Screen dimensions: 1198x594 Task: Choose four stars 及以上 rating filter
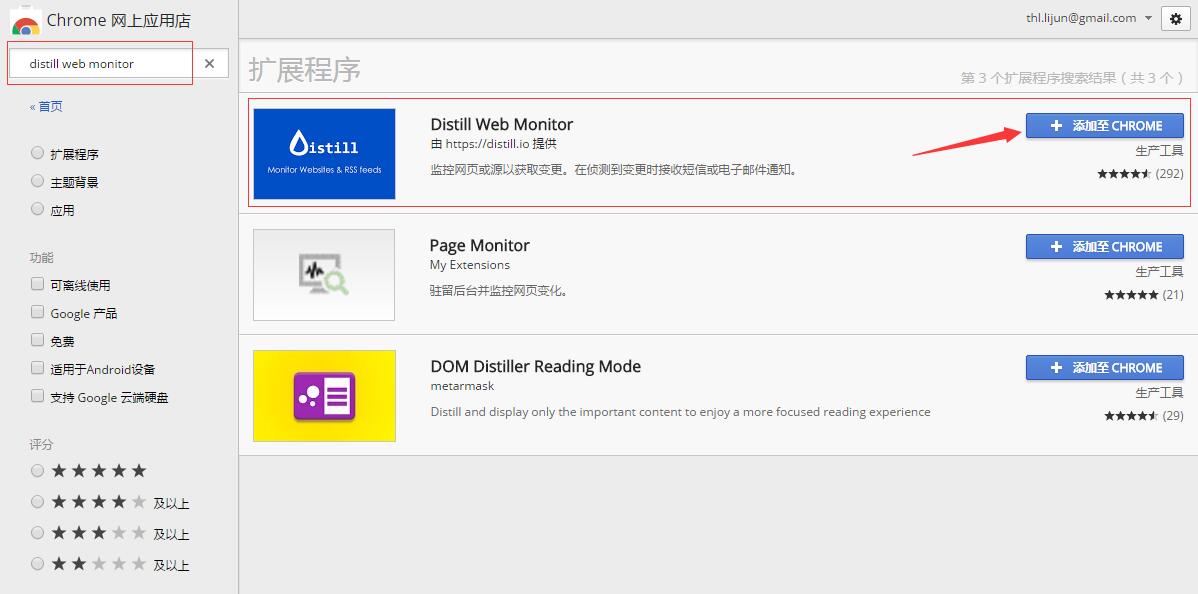(x=37, y=501)
